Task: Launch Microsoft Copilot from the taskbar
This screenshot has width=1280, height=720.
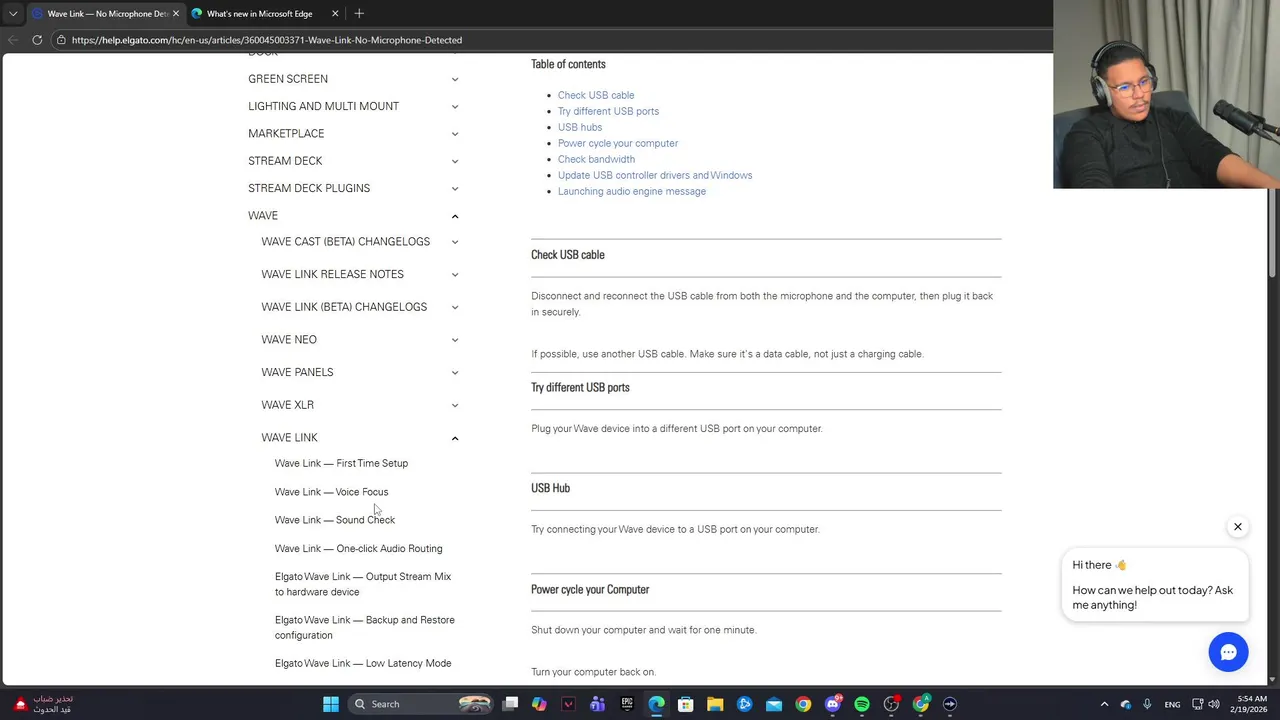Action: click(x=539, y=704)
